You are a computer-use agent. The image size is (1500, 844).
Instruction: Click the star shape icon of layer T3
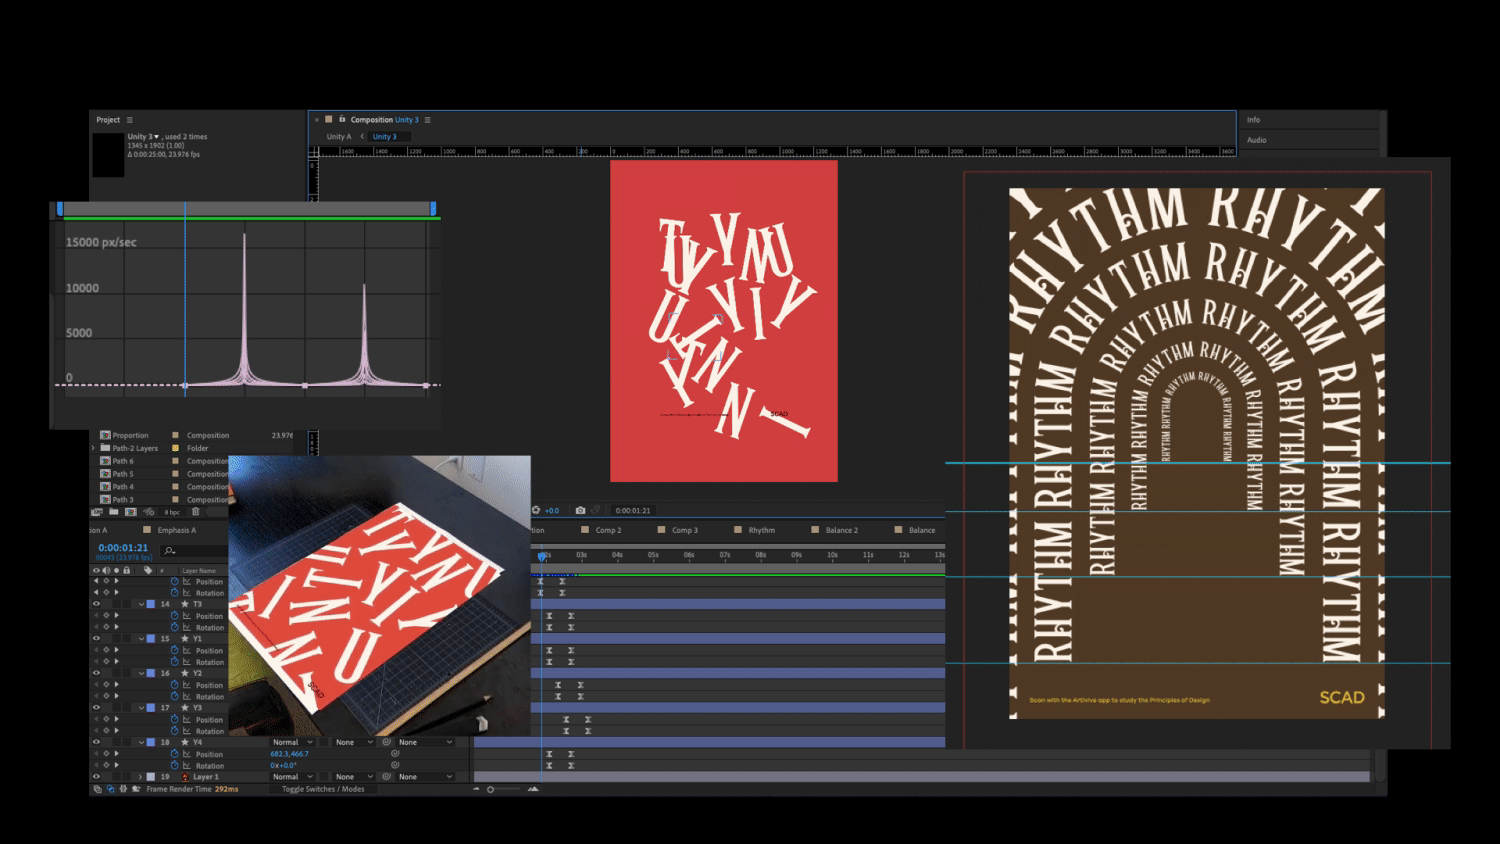point(184,604)
